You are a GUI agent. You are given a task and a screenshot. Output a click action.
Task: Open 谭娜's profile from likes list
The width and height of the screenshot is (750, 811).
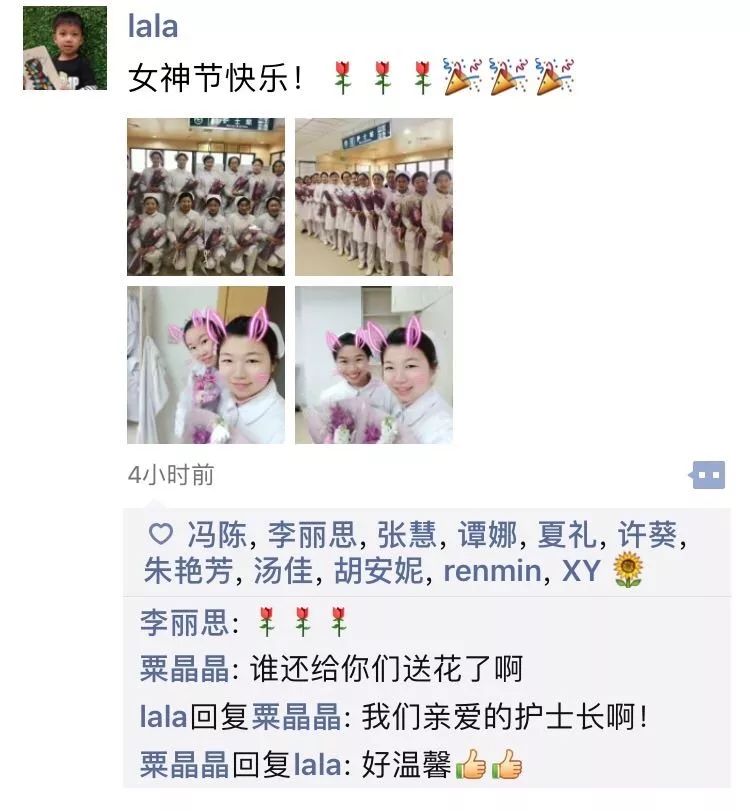[x=487, y=534]
